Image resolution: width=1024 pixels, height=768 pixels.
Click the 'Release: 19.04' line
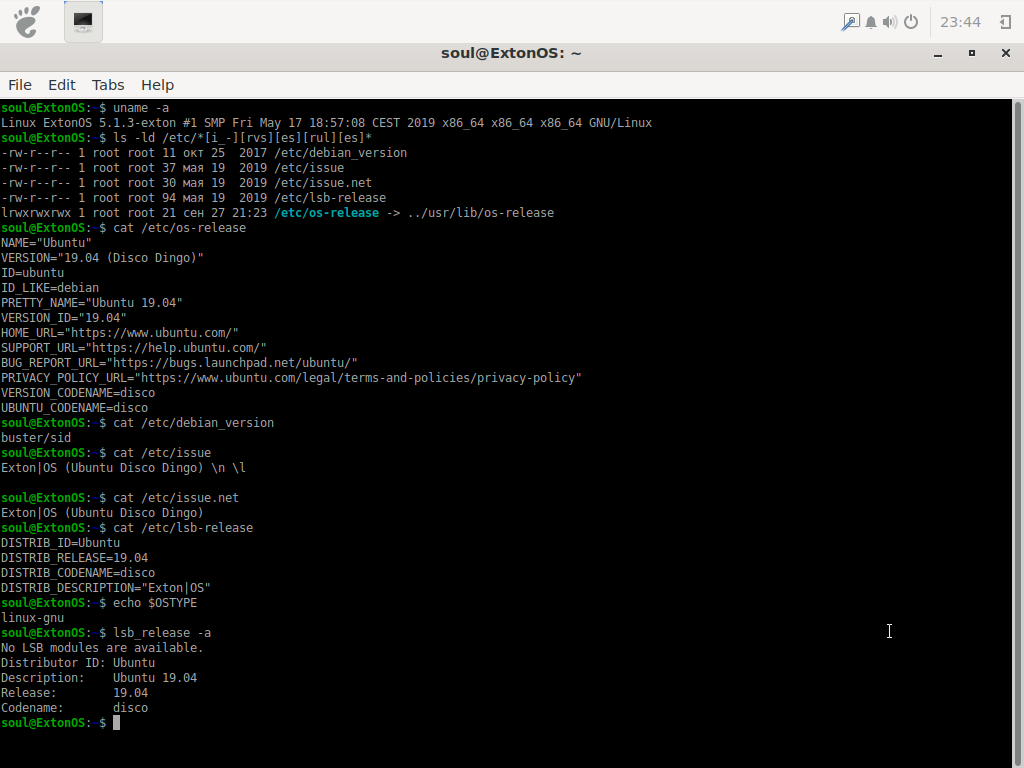pyautogui.click(x=74, y=694)
